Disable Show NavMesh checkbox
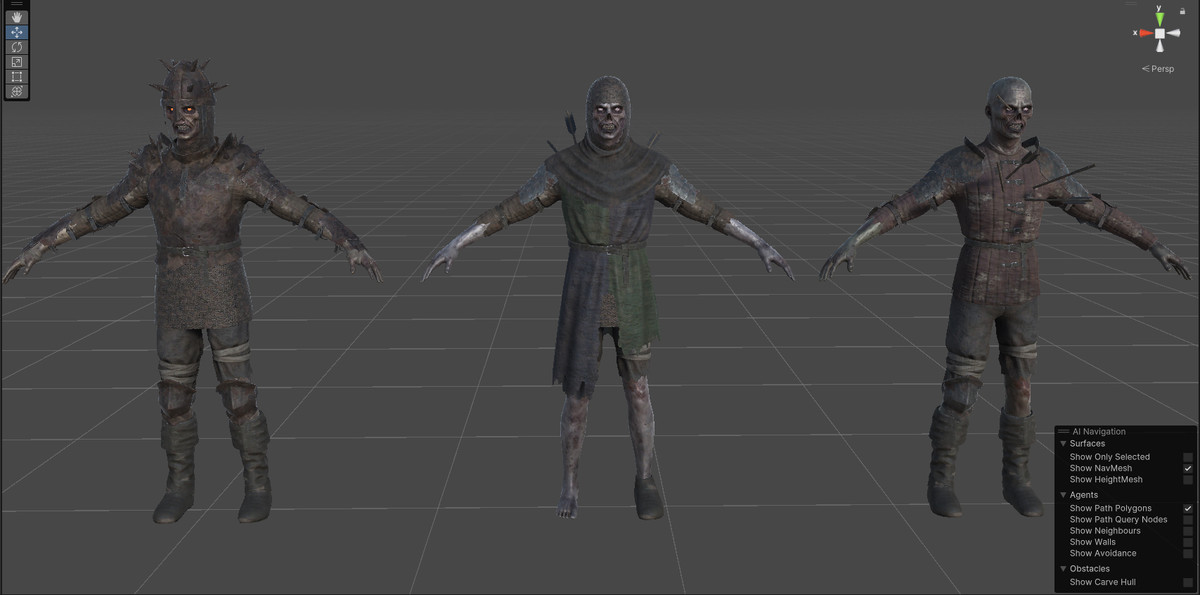This screenshot has height=595, width=1200. click(1188, 468)
